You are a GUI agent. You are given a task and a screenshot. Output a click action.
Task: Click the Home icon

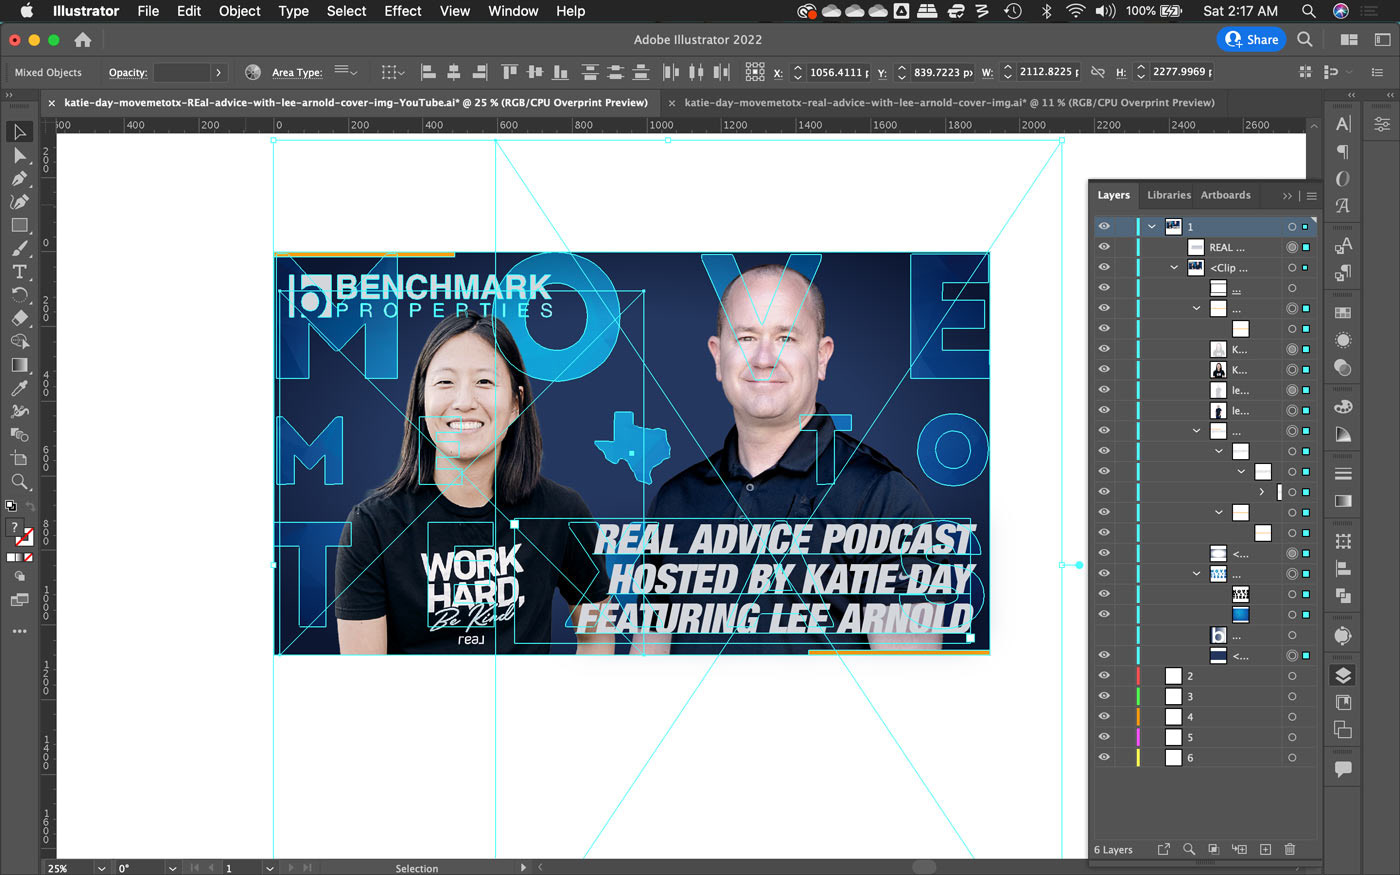(x=83, y=40)
